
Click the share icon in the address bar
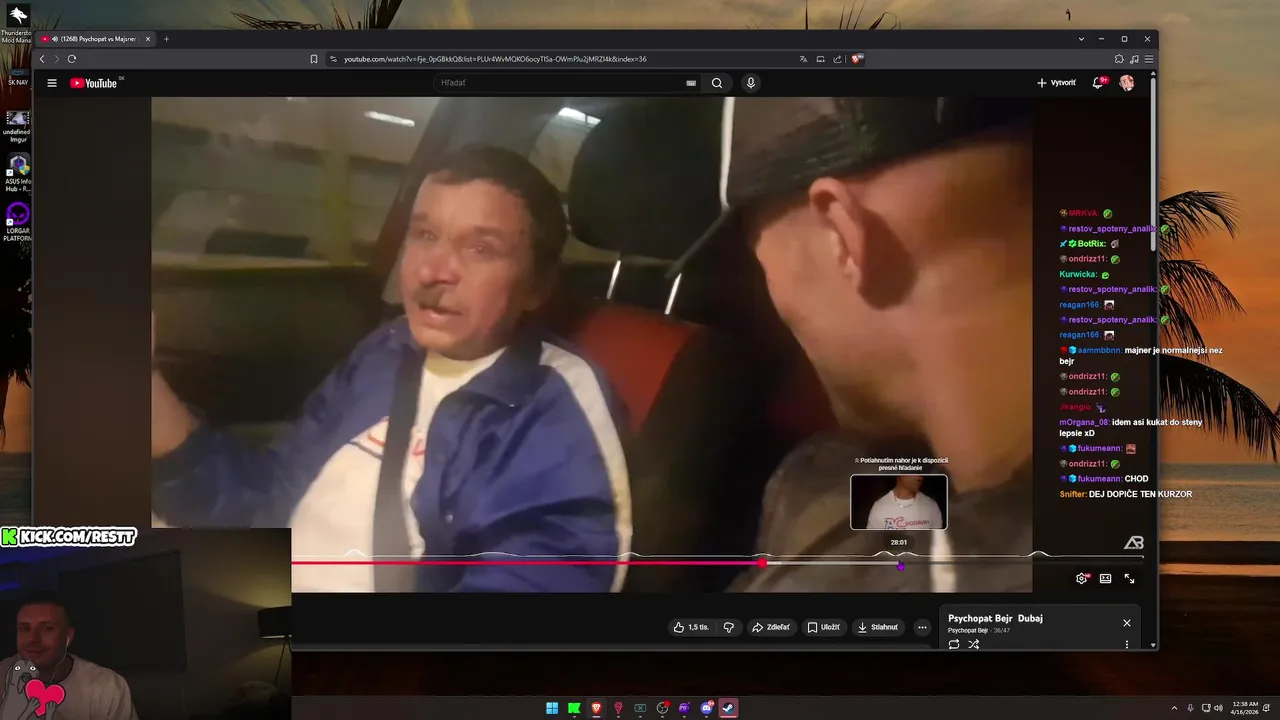pyautogui.click(x=837, y=59)
